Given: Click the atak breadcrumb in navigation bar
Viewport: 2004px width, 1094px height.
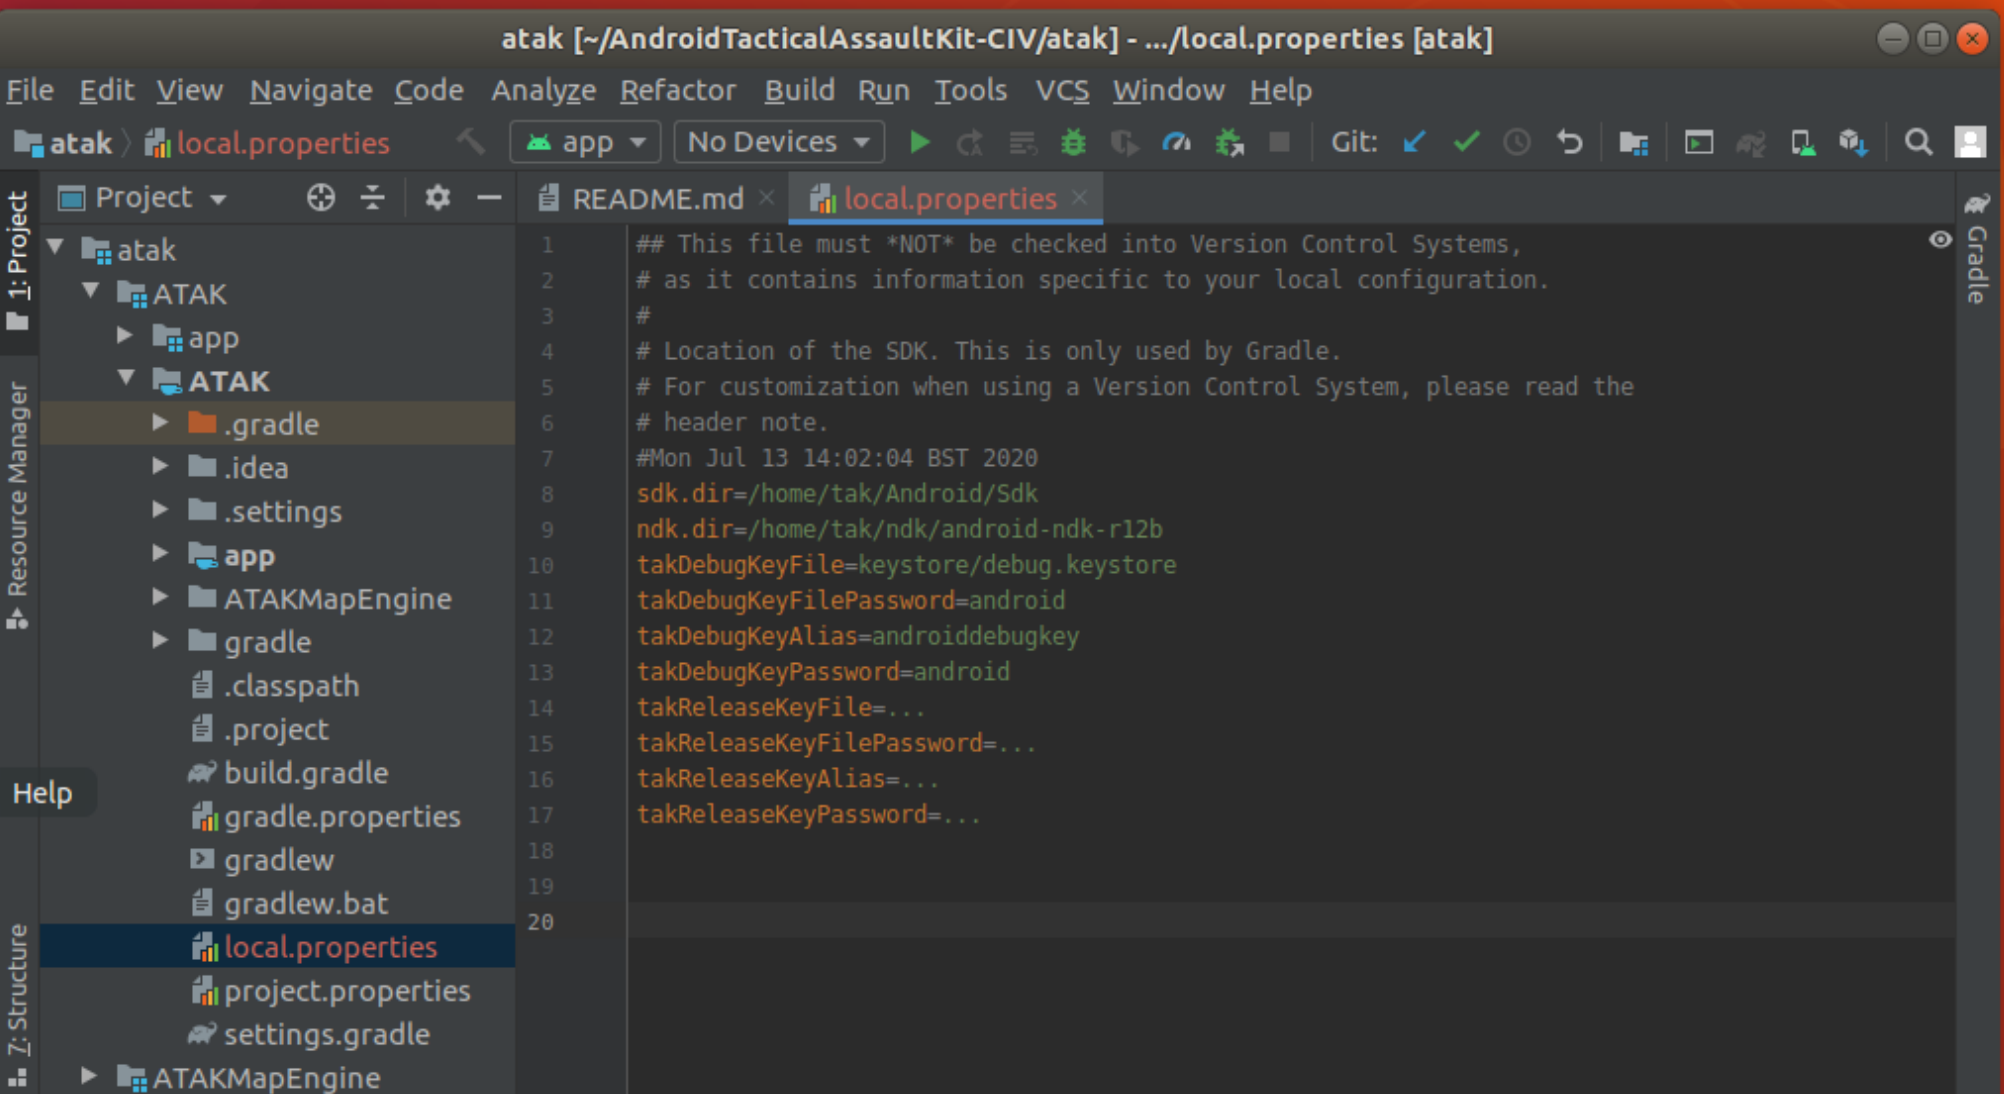Looking at the screenshot, I should (64, 143).
